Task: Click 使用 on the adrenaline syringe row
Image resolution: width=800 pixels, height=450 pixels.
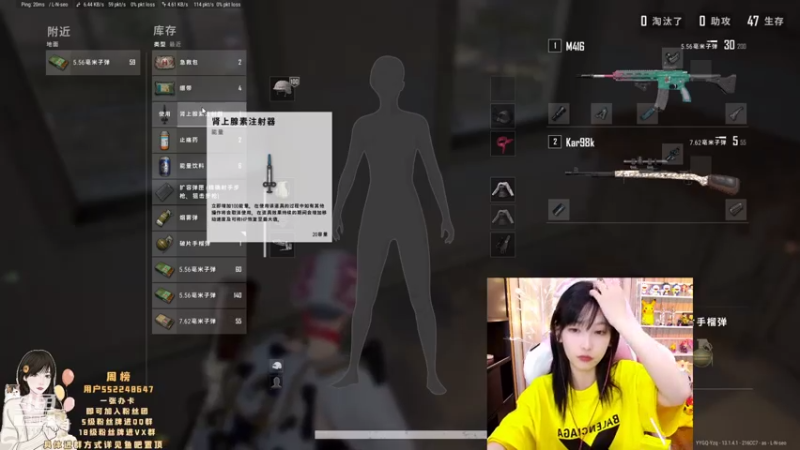Action: click(164, 114)
